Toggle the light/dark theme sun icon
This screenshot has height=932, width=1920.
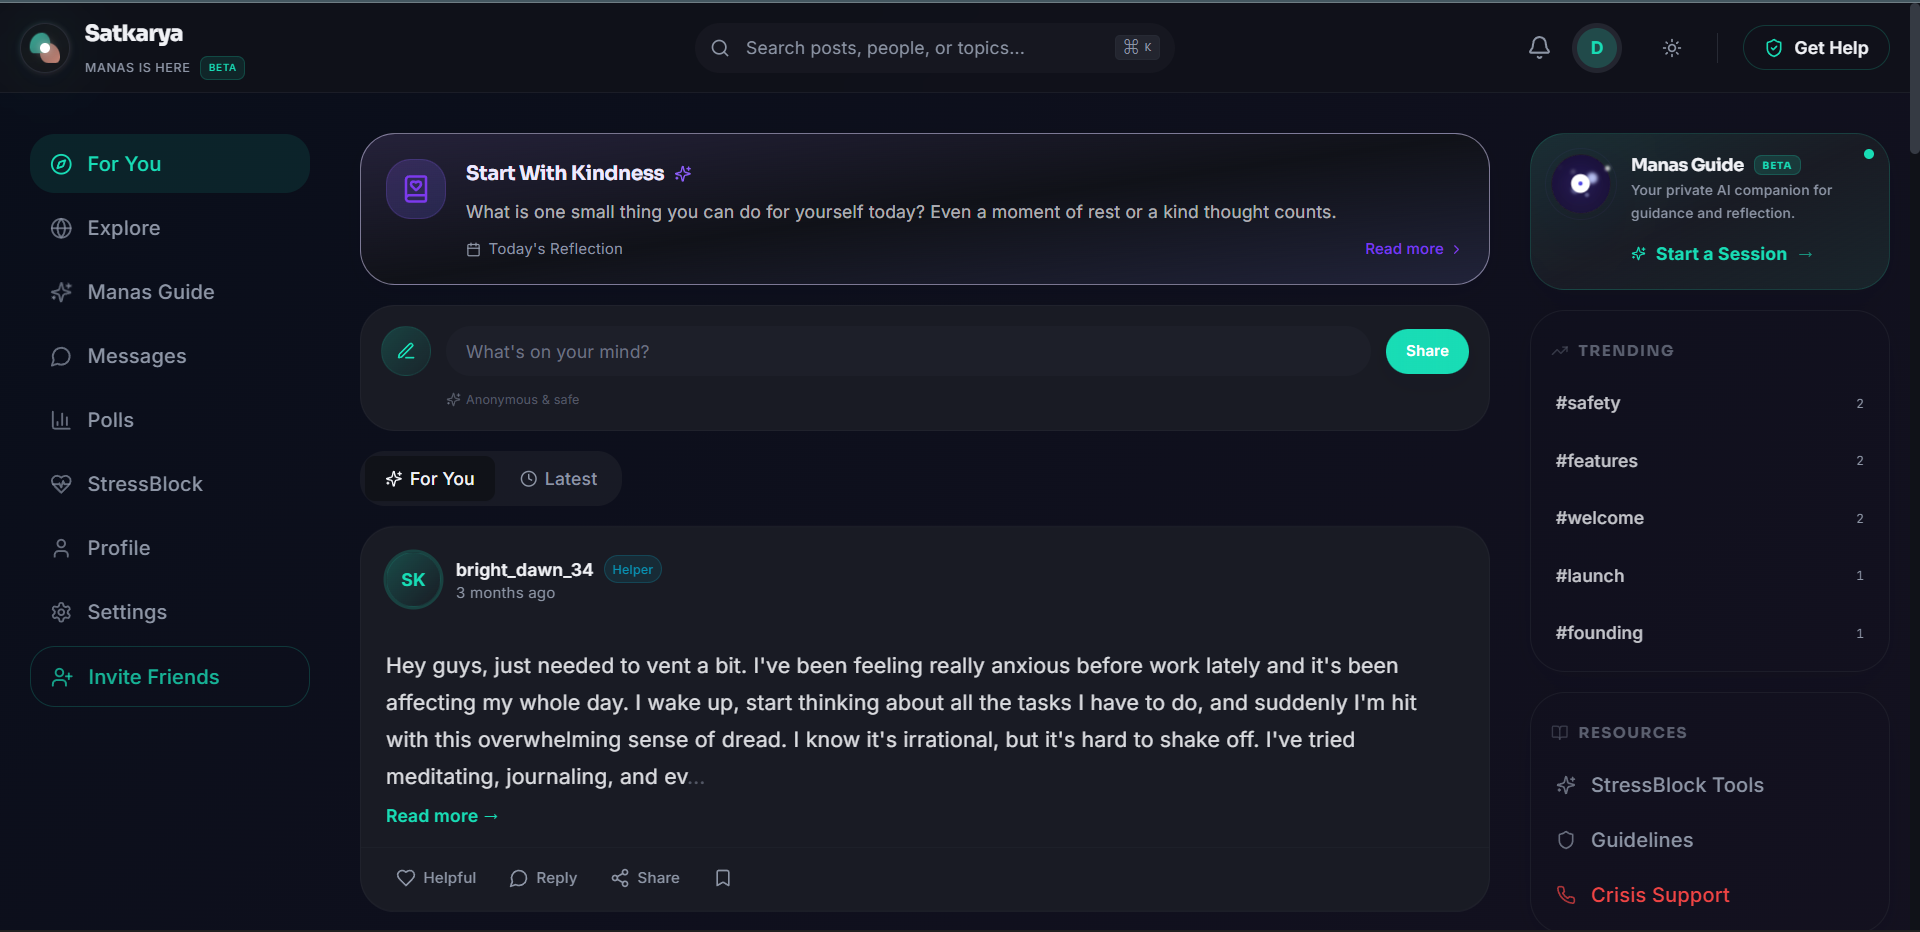[1672, 48]
